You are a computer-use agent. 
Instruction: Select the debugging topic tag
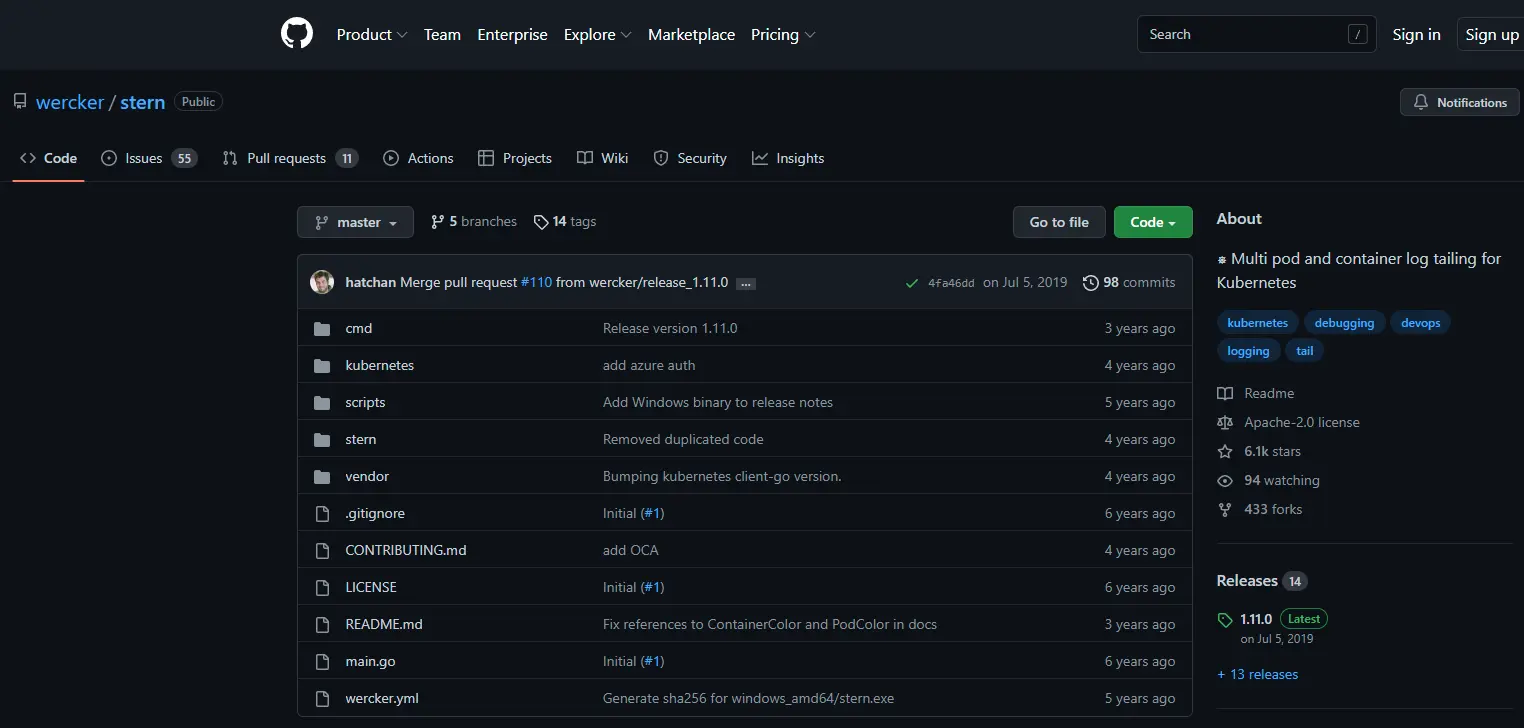coord(1344,323)
